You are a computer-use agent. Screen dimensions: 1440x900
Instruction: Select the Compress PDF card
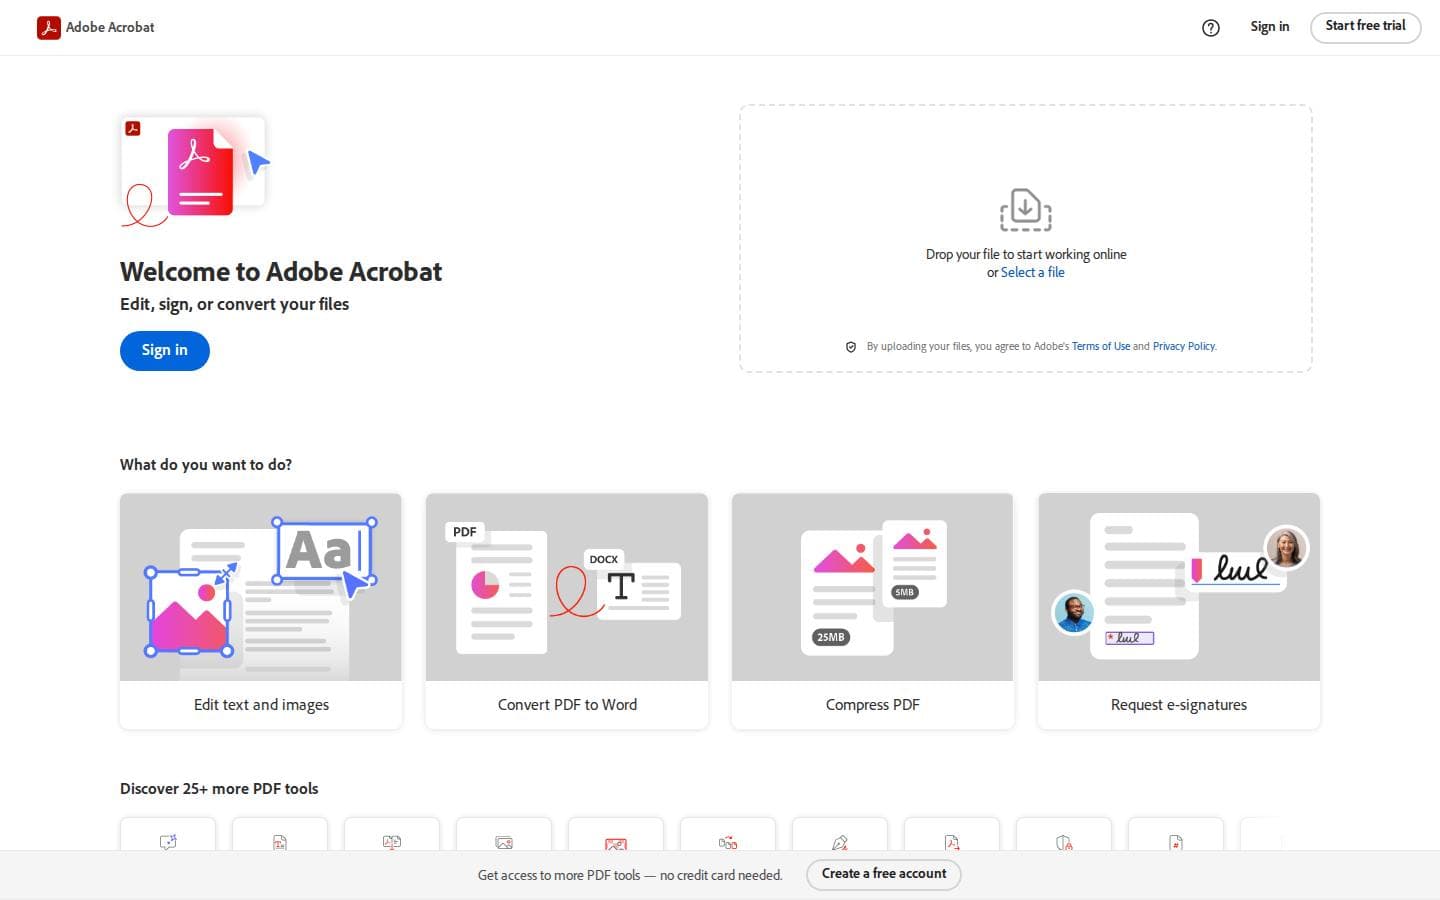(x=873, y=611)
